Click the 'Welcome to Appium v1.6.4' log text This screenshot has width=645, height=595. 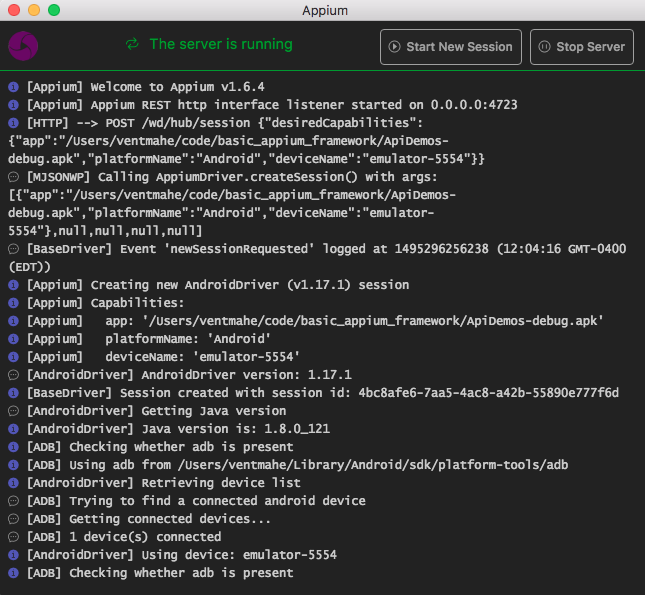[177, 87]
